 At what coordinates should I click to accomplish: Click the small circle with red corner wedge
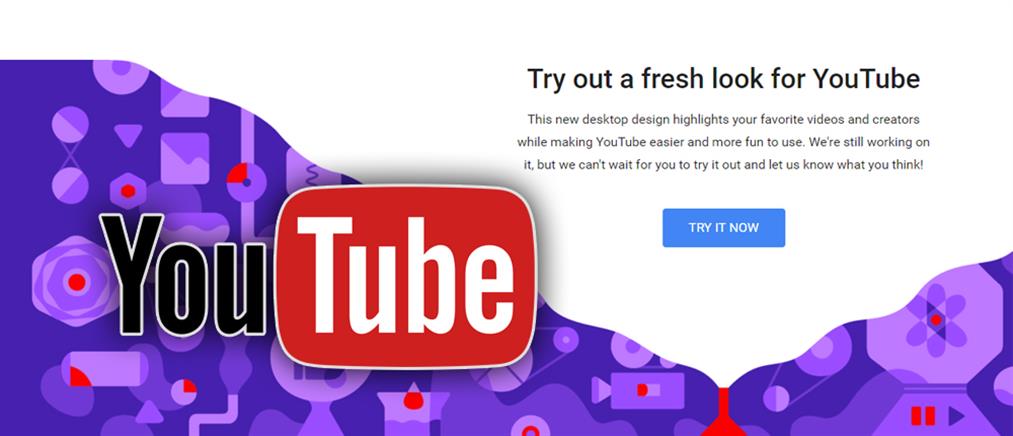click(x=183, y=391)
